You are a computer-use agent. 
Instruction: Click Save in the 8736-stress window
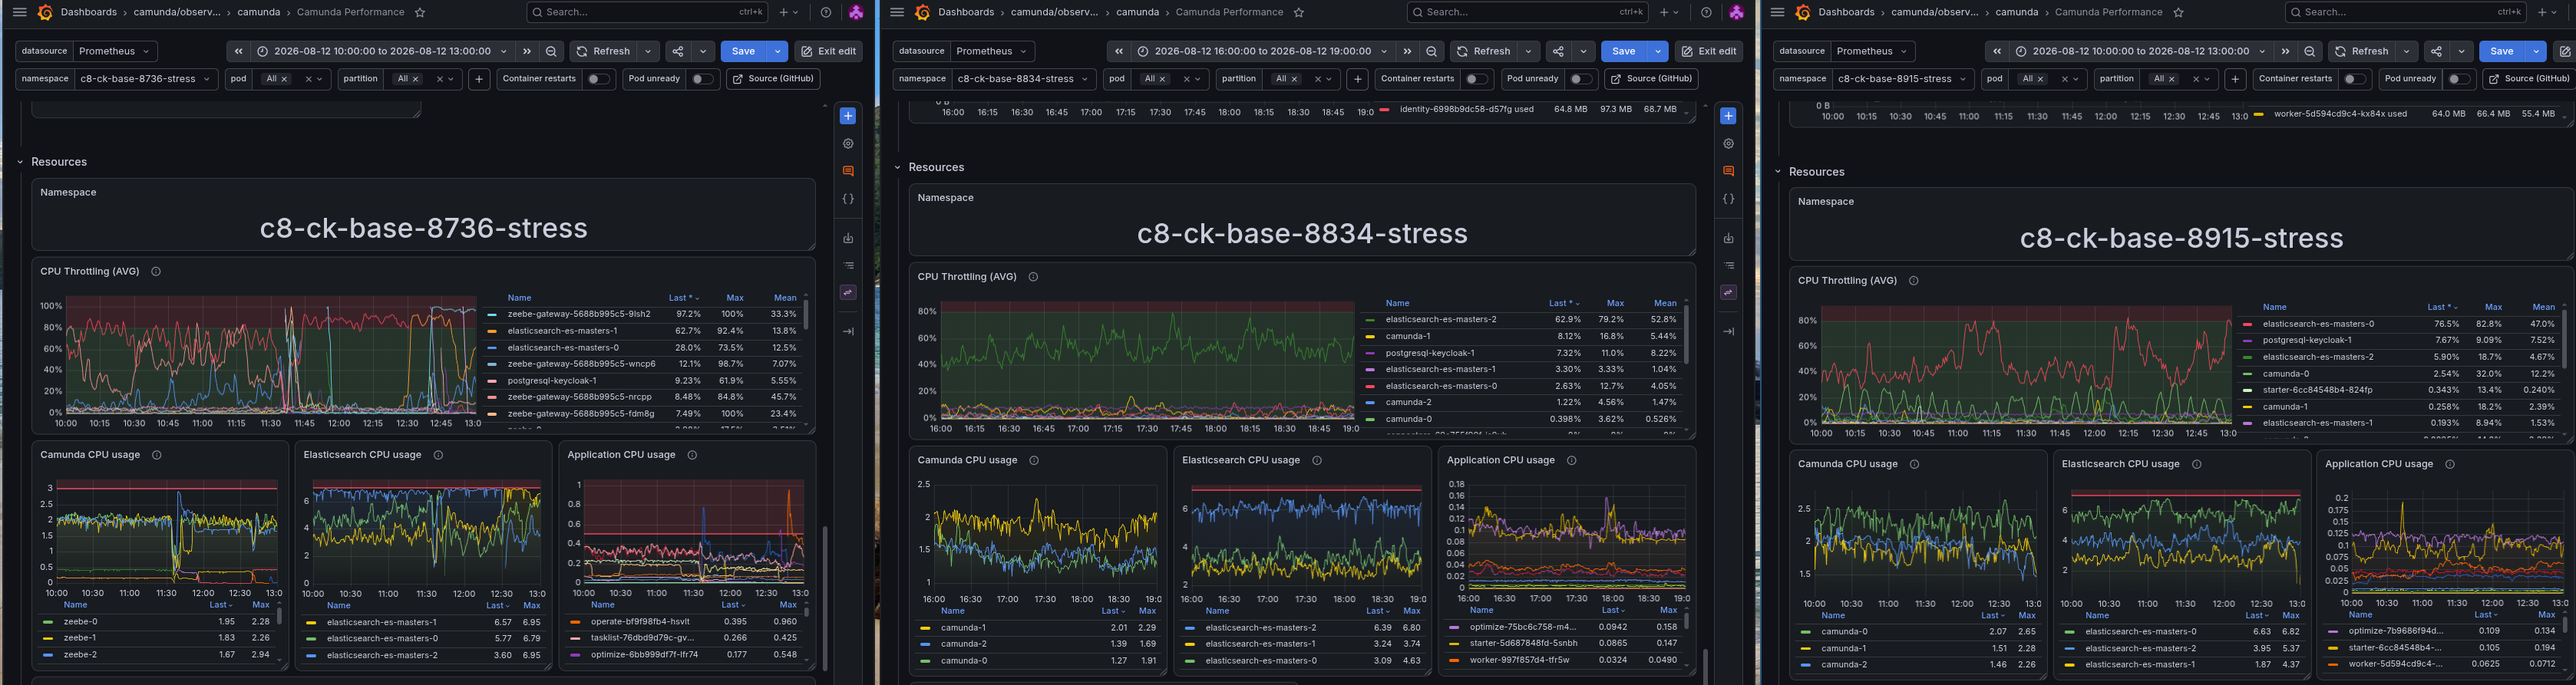click(743, 51)
